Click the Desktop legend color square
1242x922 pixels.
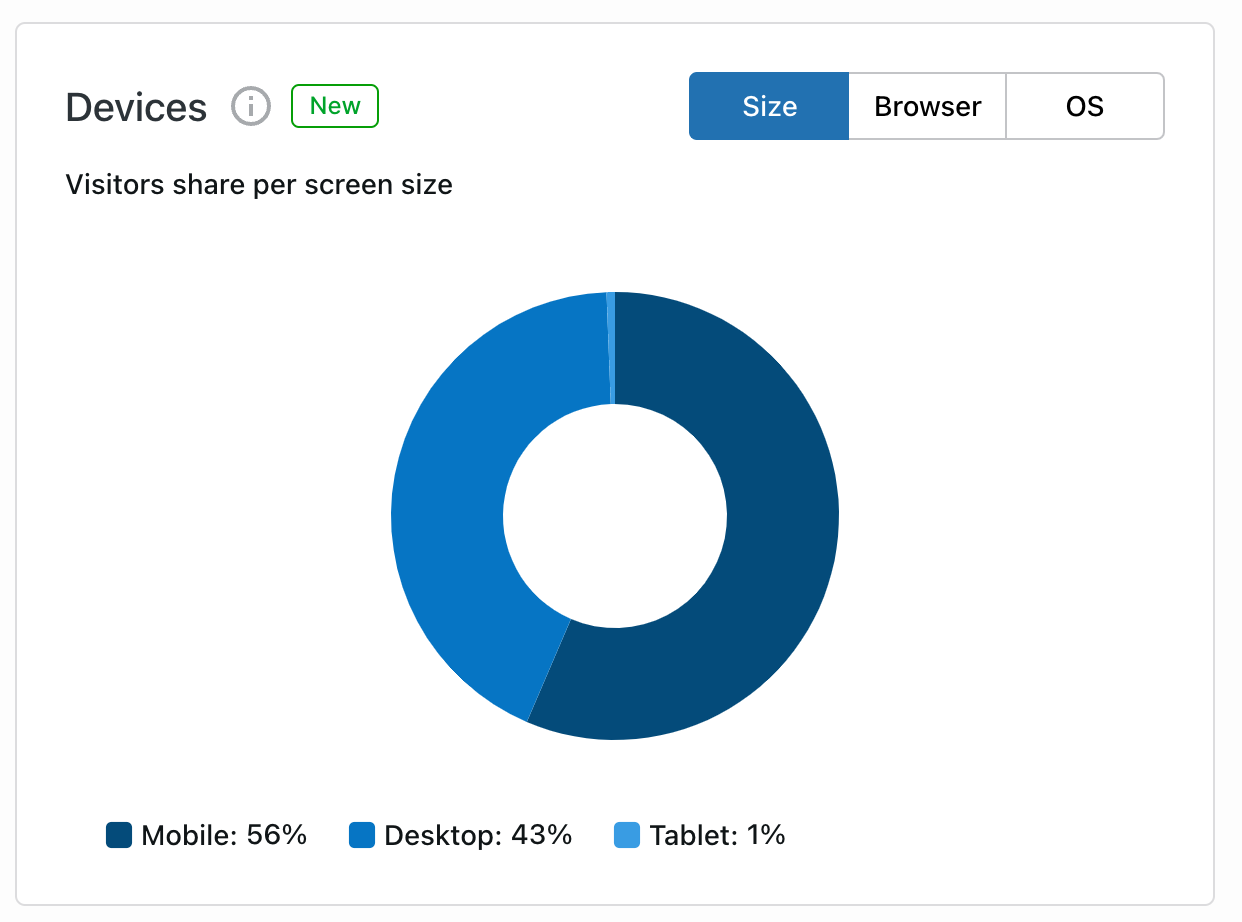point(361,835)
